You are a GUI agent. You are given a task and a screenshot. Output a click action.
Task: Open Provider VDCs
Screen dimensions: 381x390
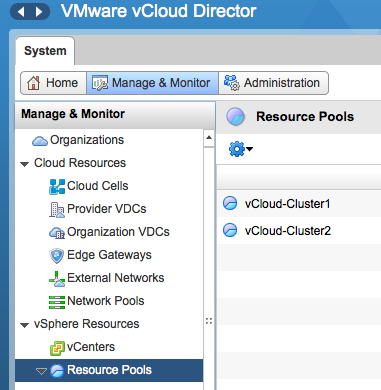coord(107,209)
